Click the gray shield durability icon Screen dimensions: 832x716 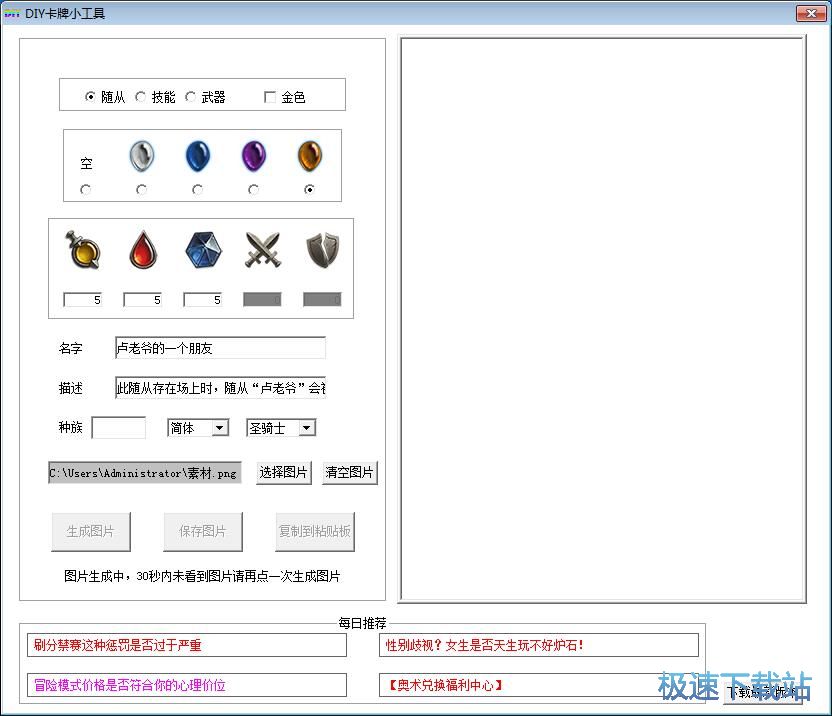tap(323, 250)
